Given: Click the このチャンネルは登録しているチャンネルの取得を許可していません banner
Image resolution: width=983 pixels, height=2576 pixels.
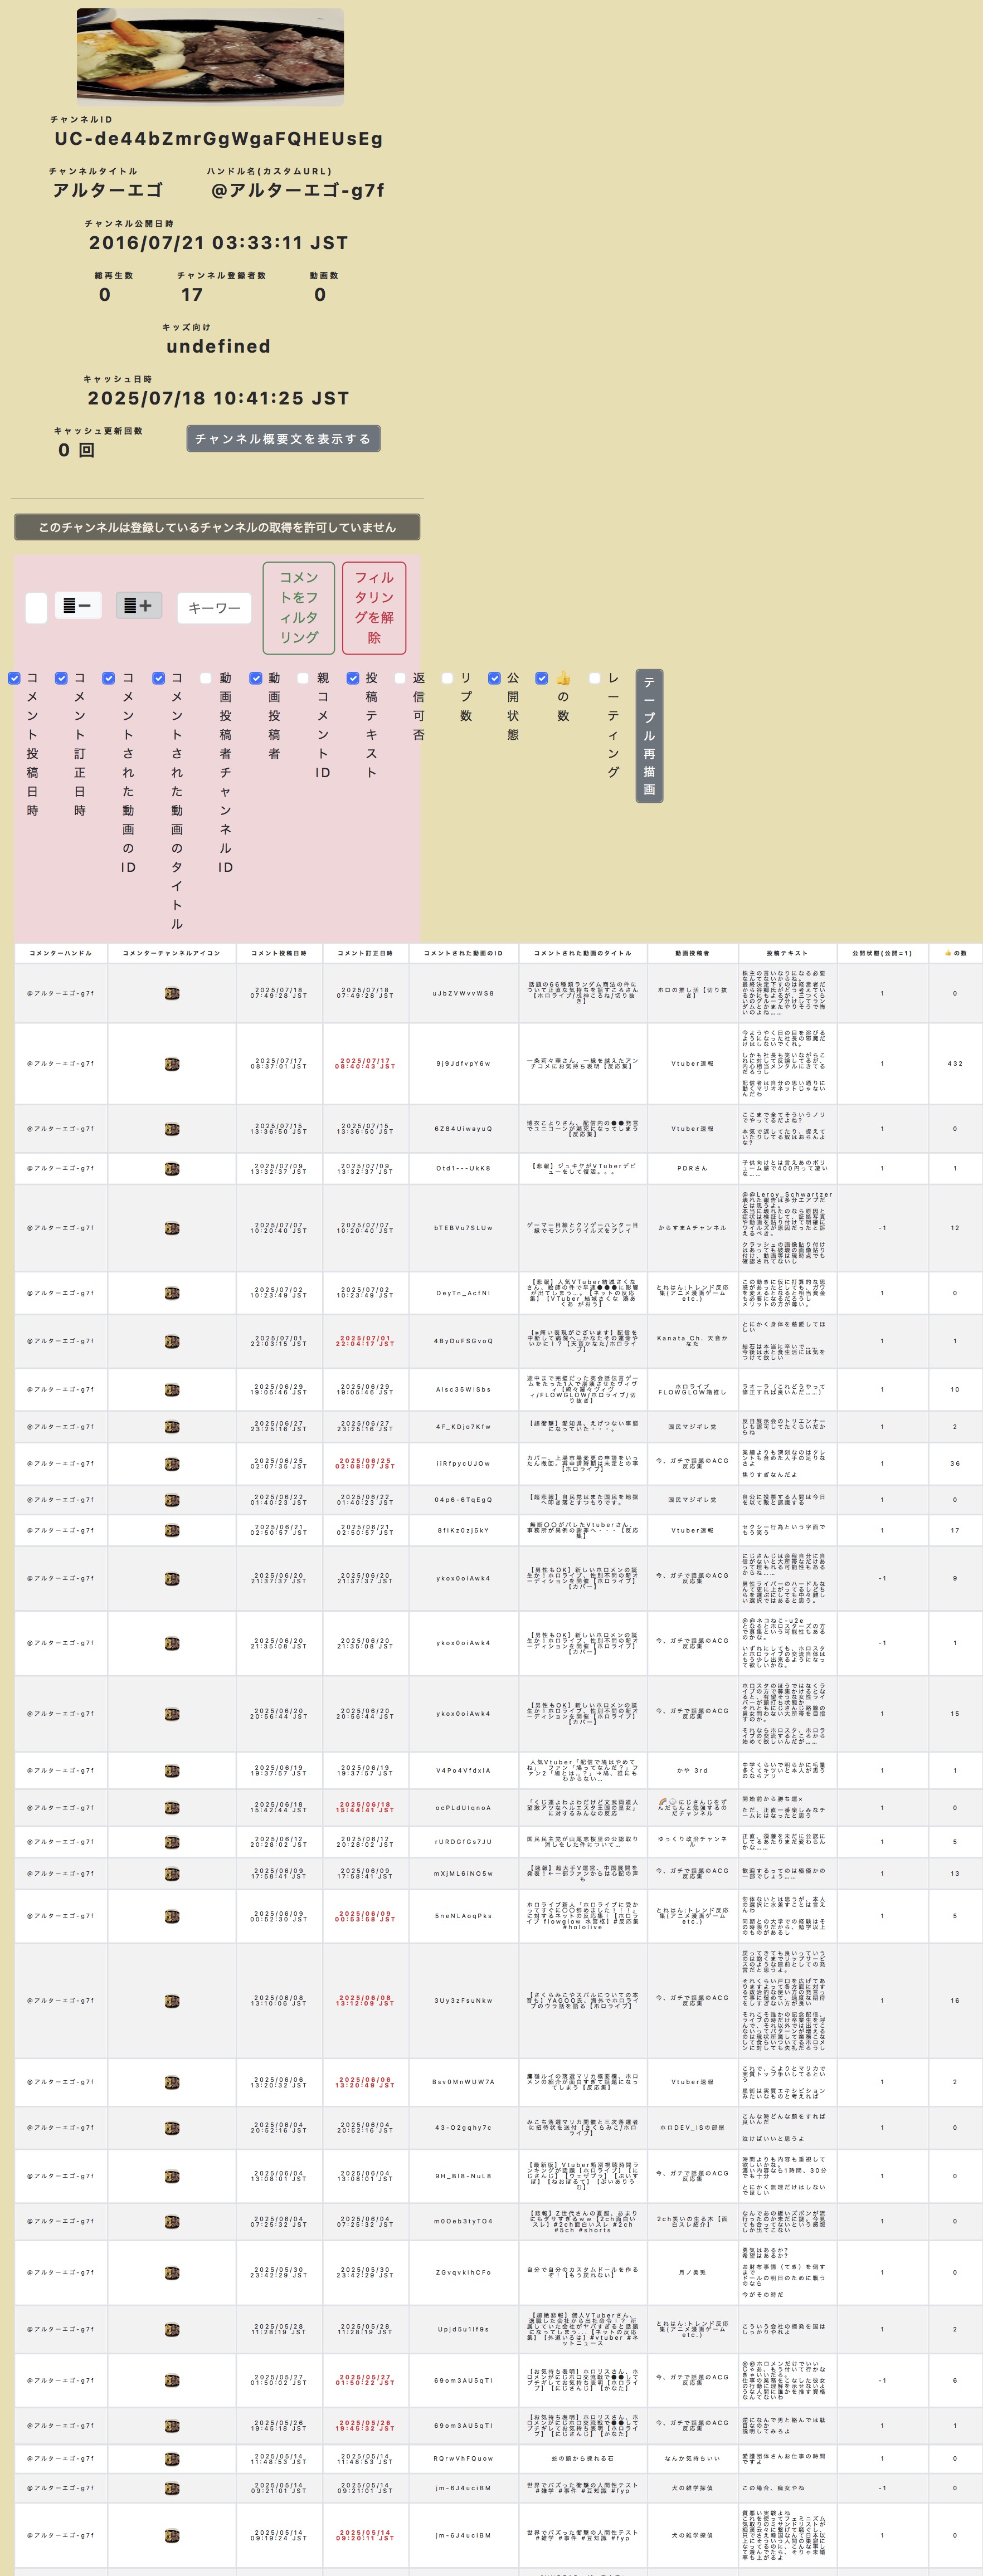Looking at the screenshot, I should [x=217, y=527].
